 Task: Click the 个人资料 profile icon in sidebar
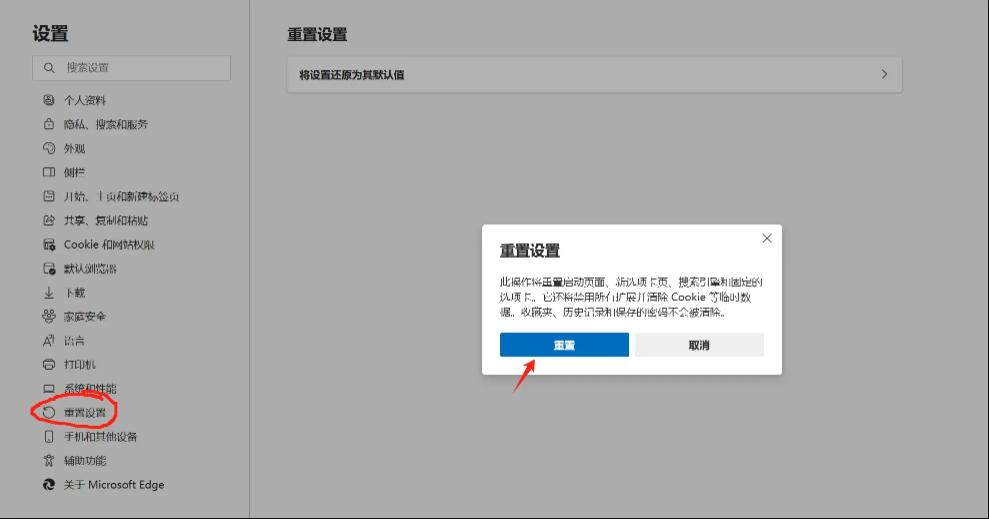[48, 100]
